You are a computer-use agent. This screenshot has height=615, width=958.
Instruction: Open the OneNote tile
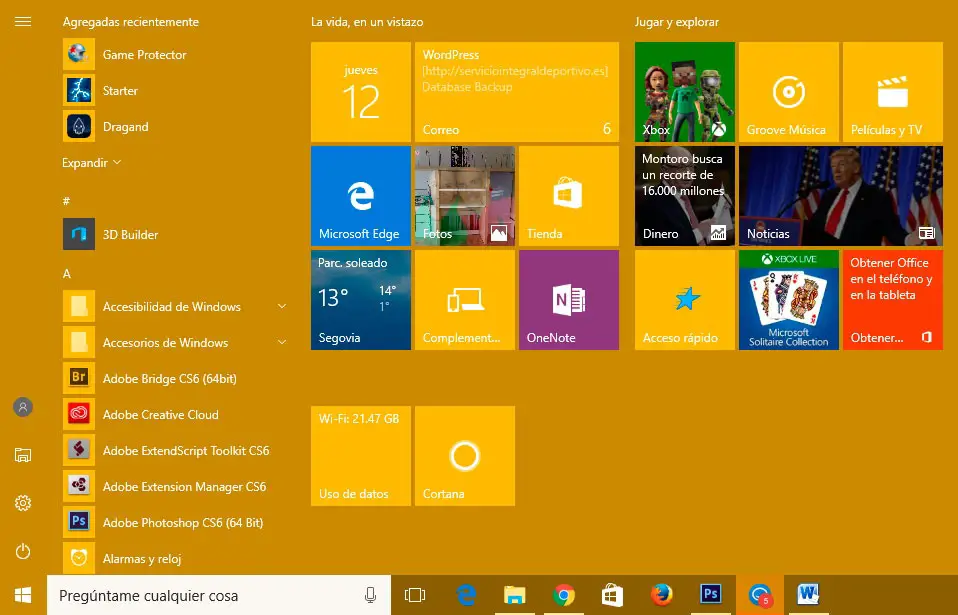(568, 300)
